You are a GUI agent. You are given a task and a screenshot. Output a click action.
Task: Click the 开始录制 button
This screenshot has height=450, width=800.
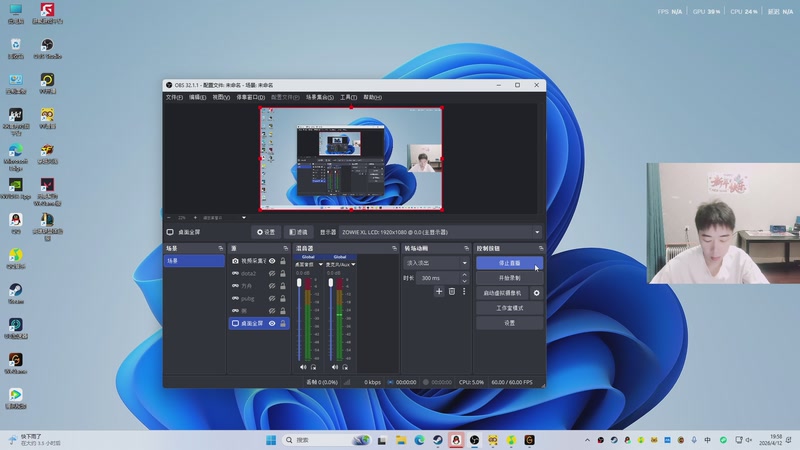click(x=509, y=278)
